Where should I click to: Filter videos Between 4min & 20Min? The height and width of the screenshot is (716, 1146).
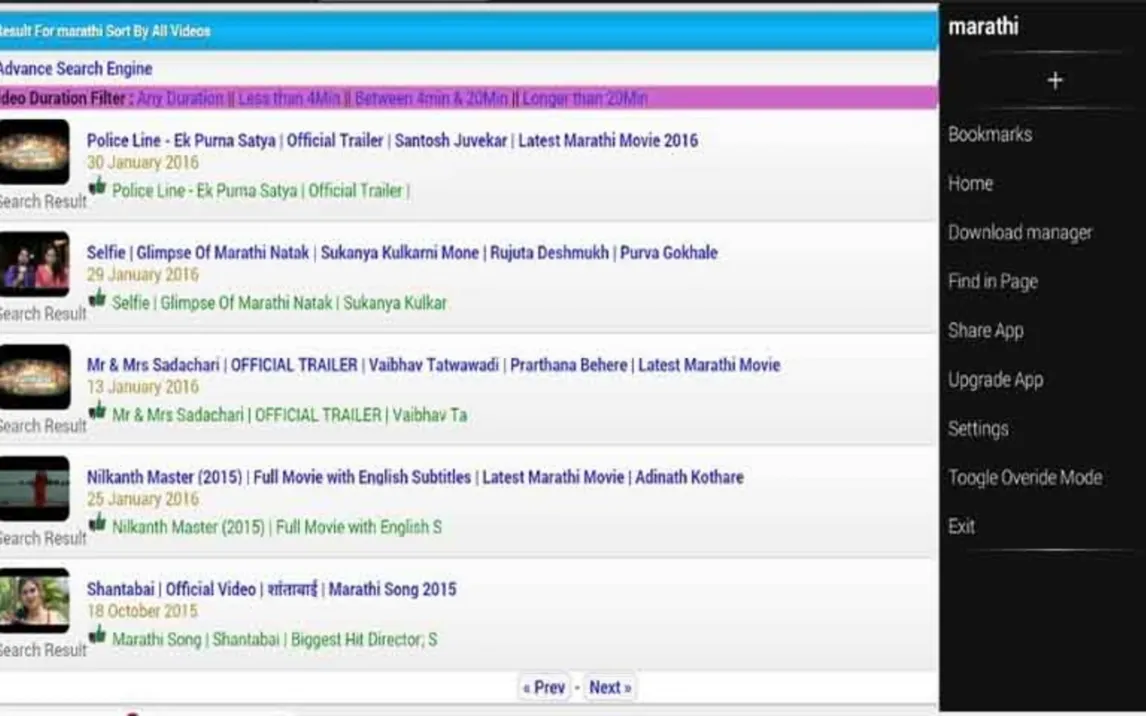(431, 98)
